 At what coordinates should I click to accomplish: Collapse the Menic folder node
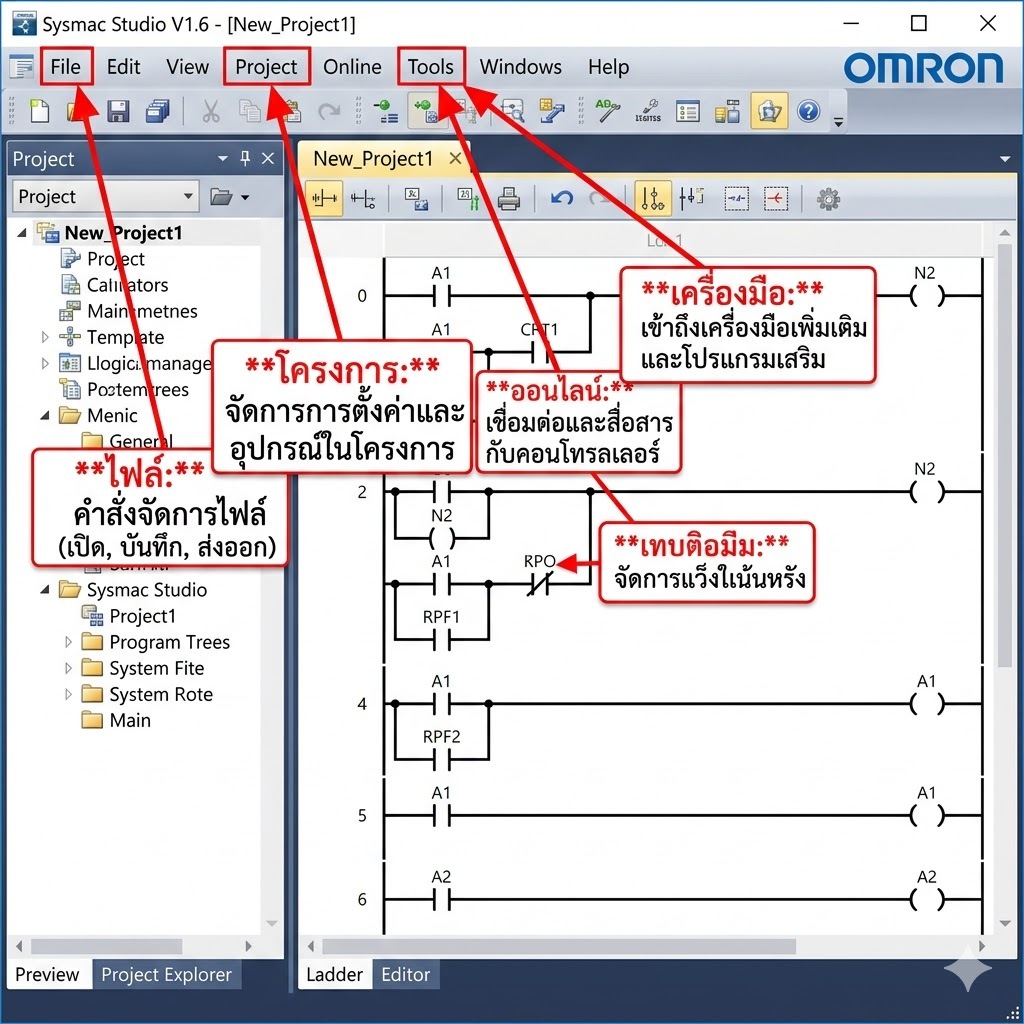click(x=45, y=415)
